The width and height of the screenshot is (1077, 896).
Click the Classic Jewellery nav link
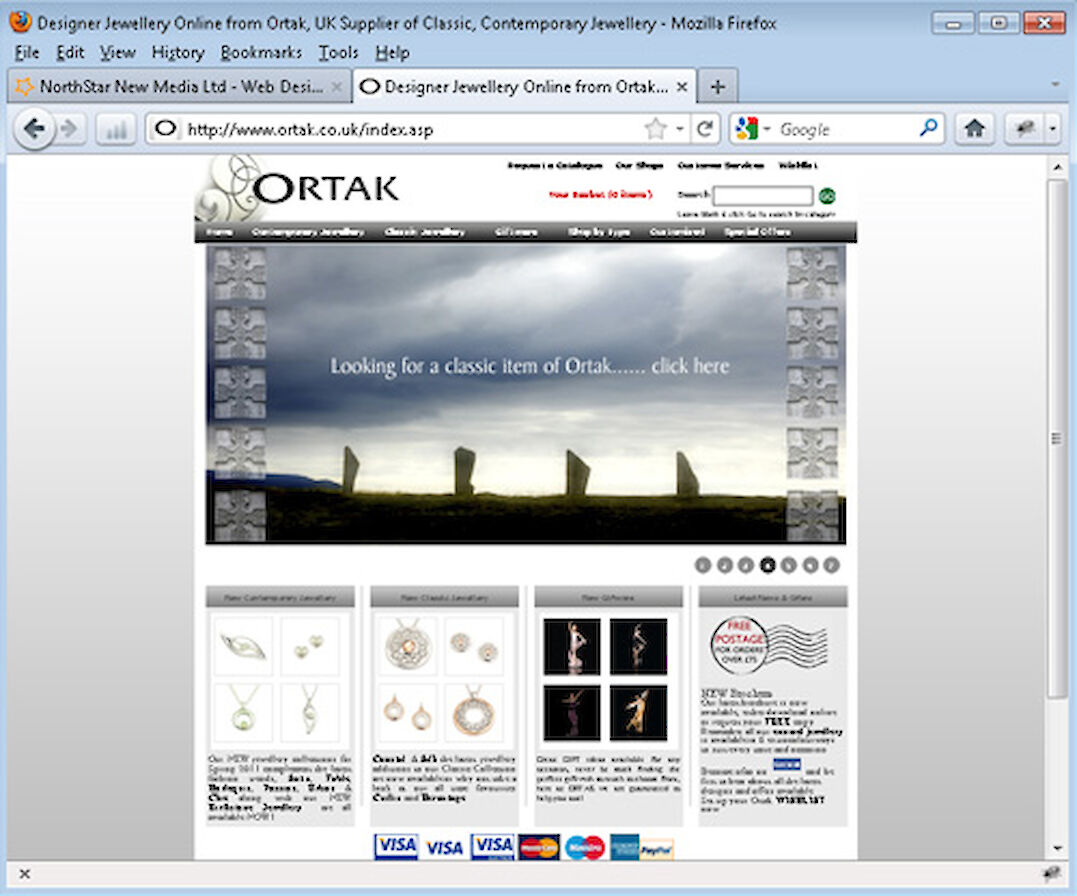click(x=424, y=232)
